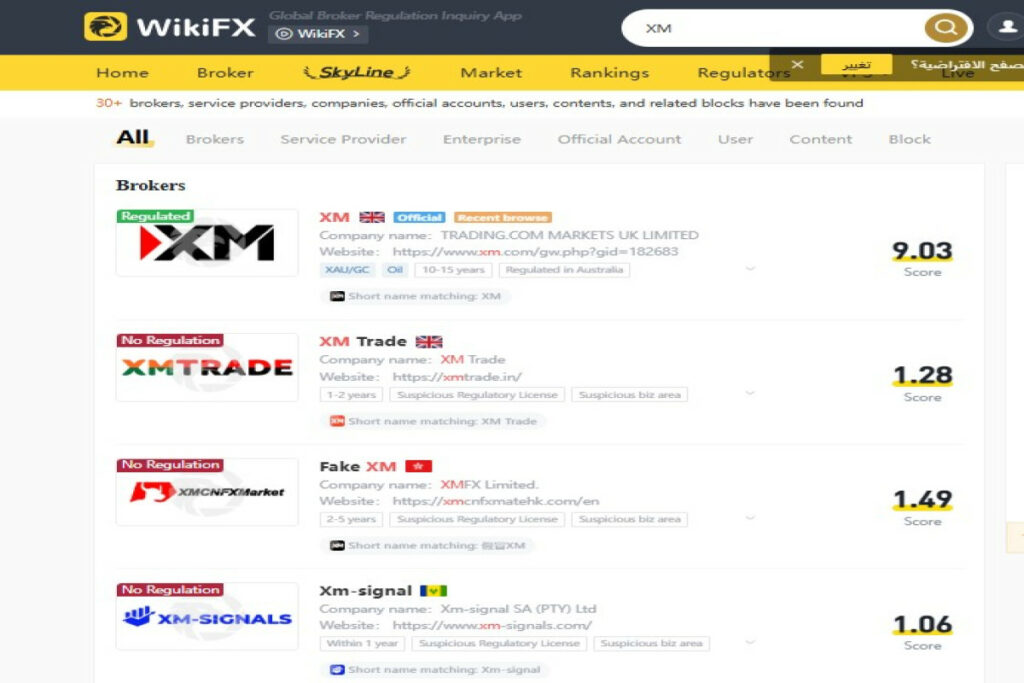Screen dimensions: 1024x683
Task: Click the Regulated label on XM logo
Action: click(155, 216)
